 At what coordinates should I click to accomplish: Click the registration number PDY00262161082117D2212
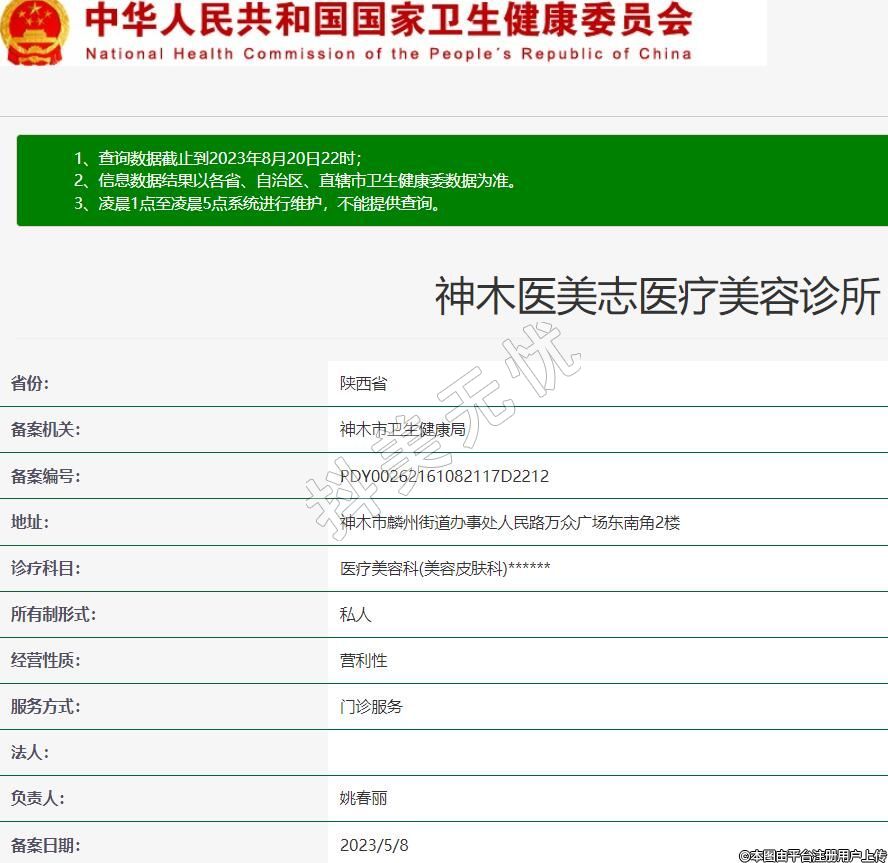pos(444,476)
